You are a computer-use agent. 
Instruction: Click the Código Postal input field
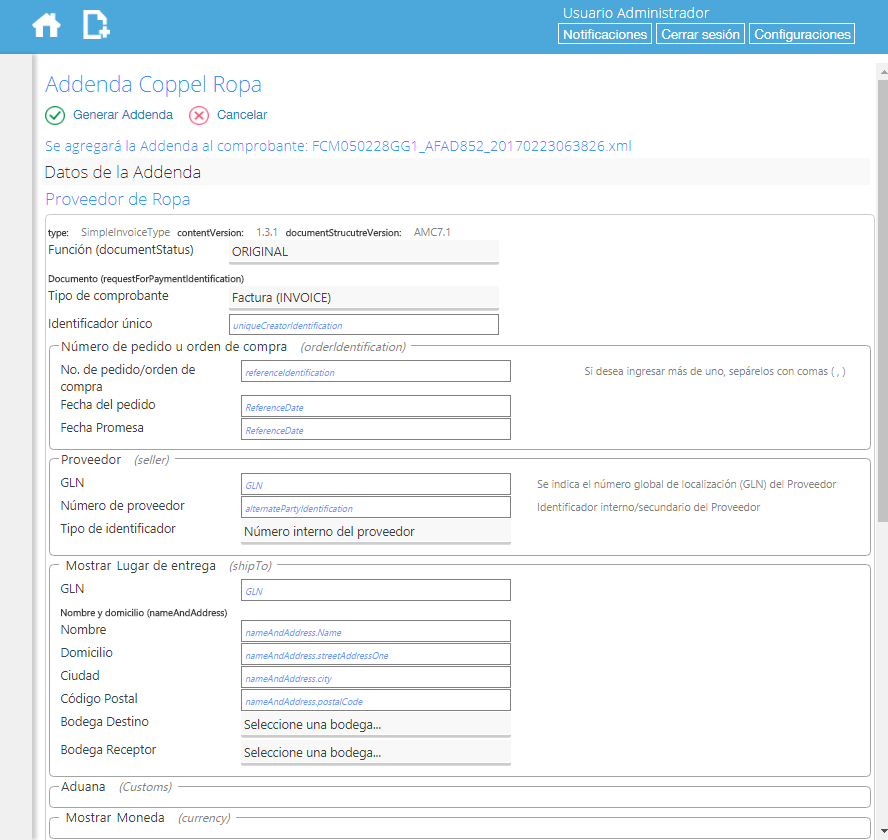coord(375,700)
